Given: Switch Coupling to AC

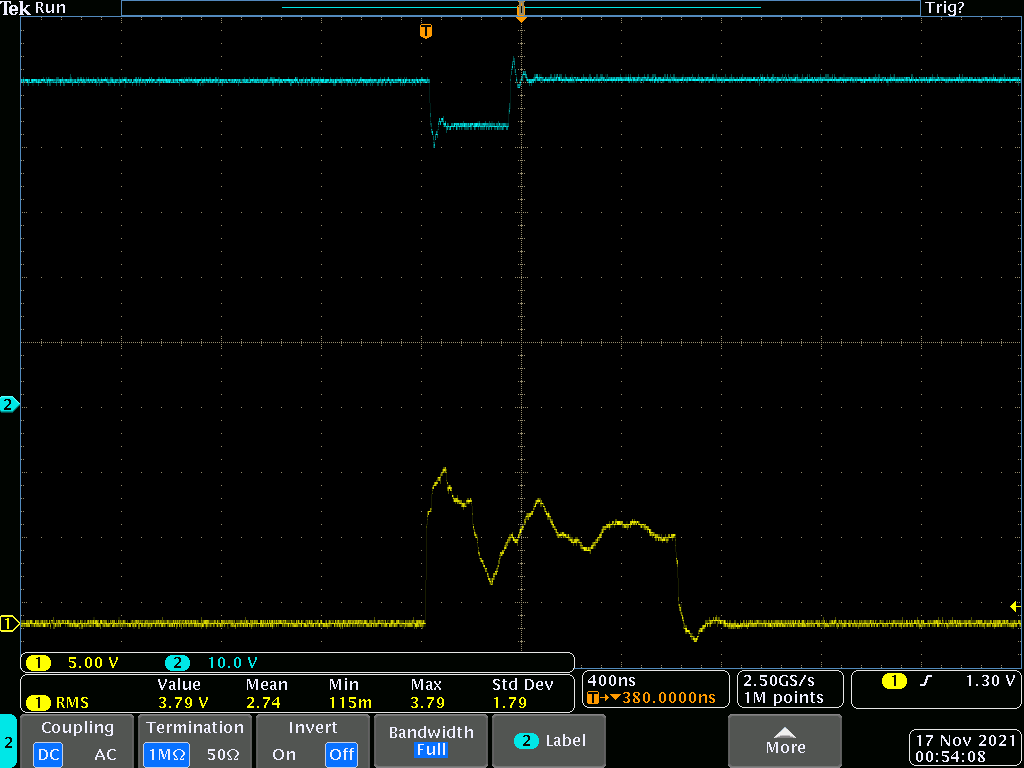Looking at the screenshot, I should coord(105,755).
